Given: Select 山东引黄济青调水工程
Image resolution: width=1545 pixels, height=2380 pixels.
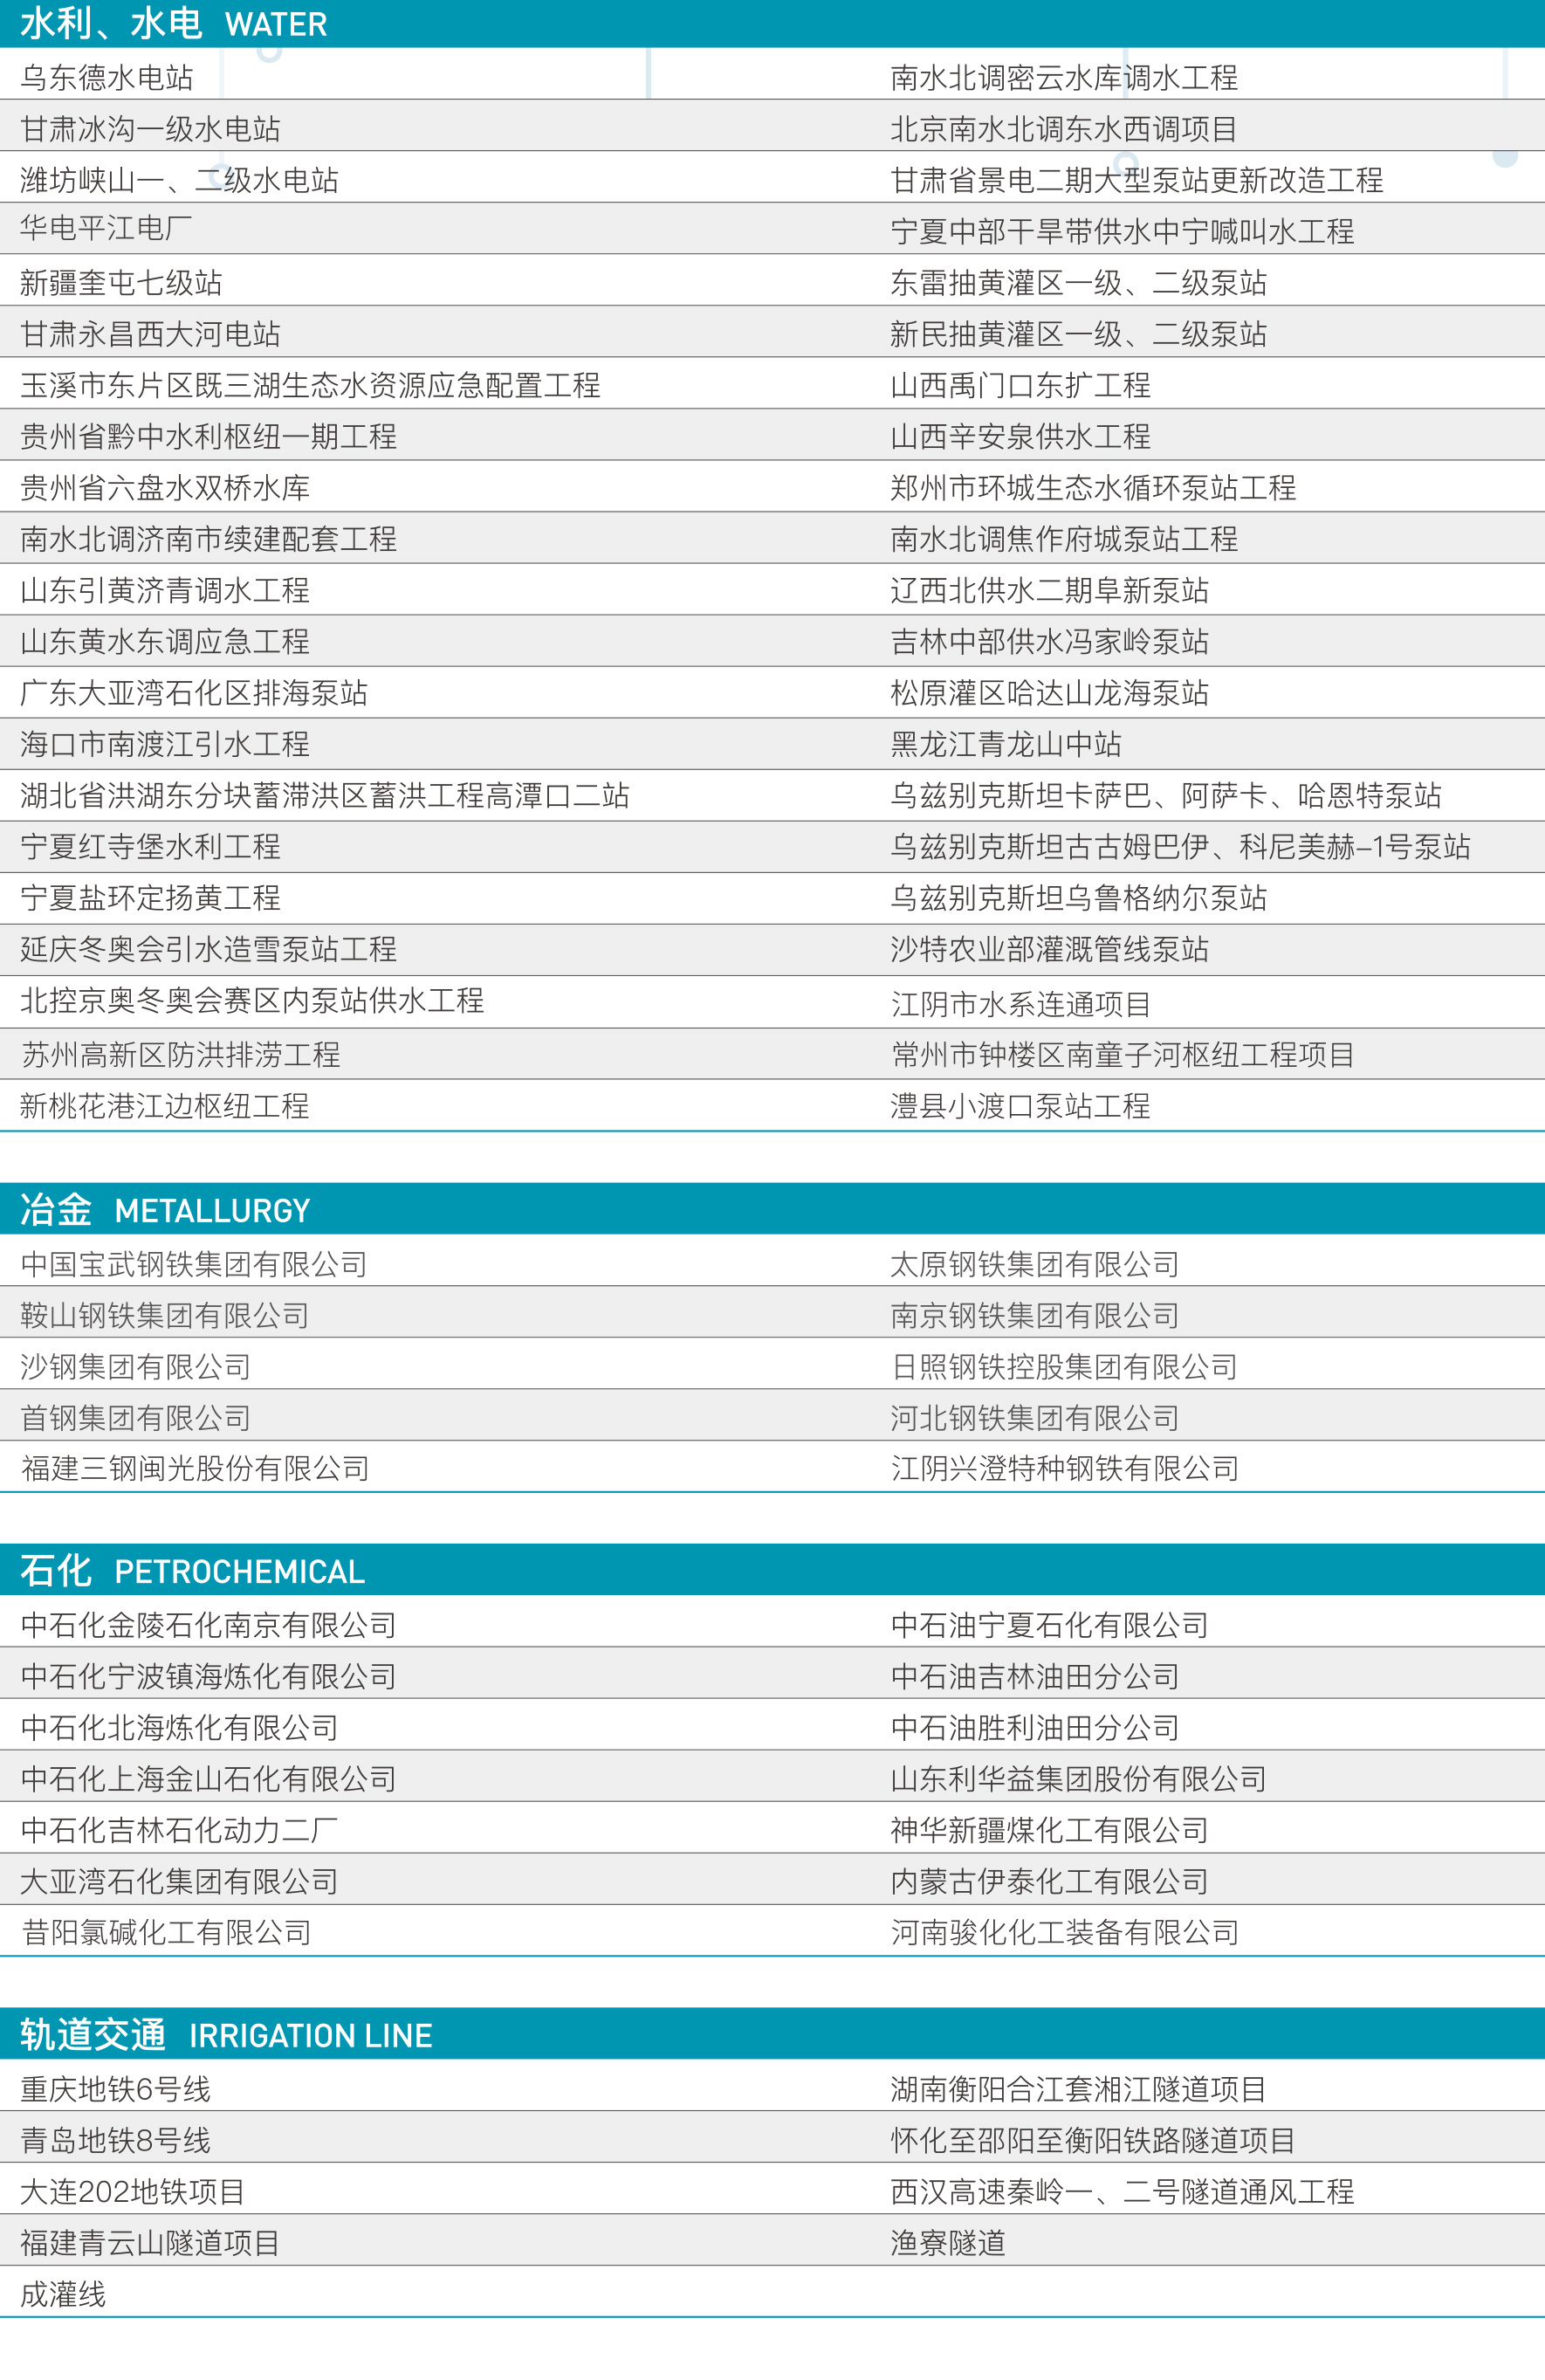Looking at the screenshot, I should click(x=165, y=590).
